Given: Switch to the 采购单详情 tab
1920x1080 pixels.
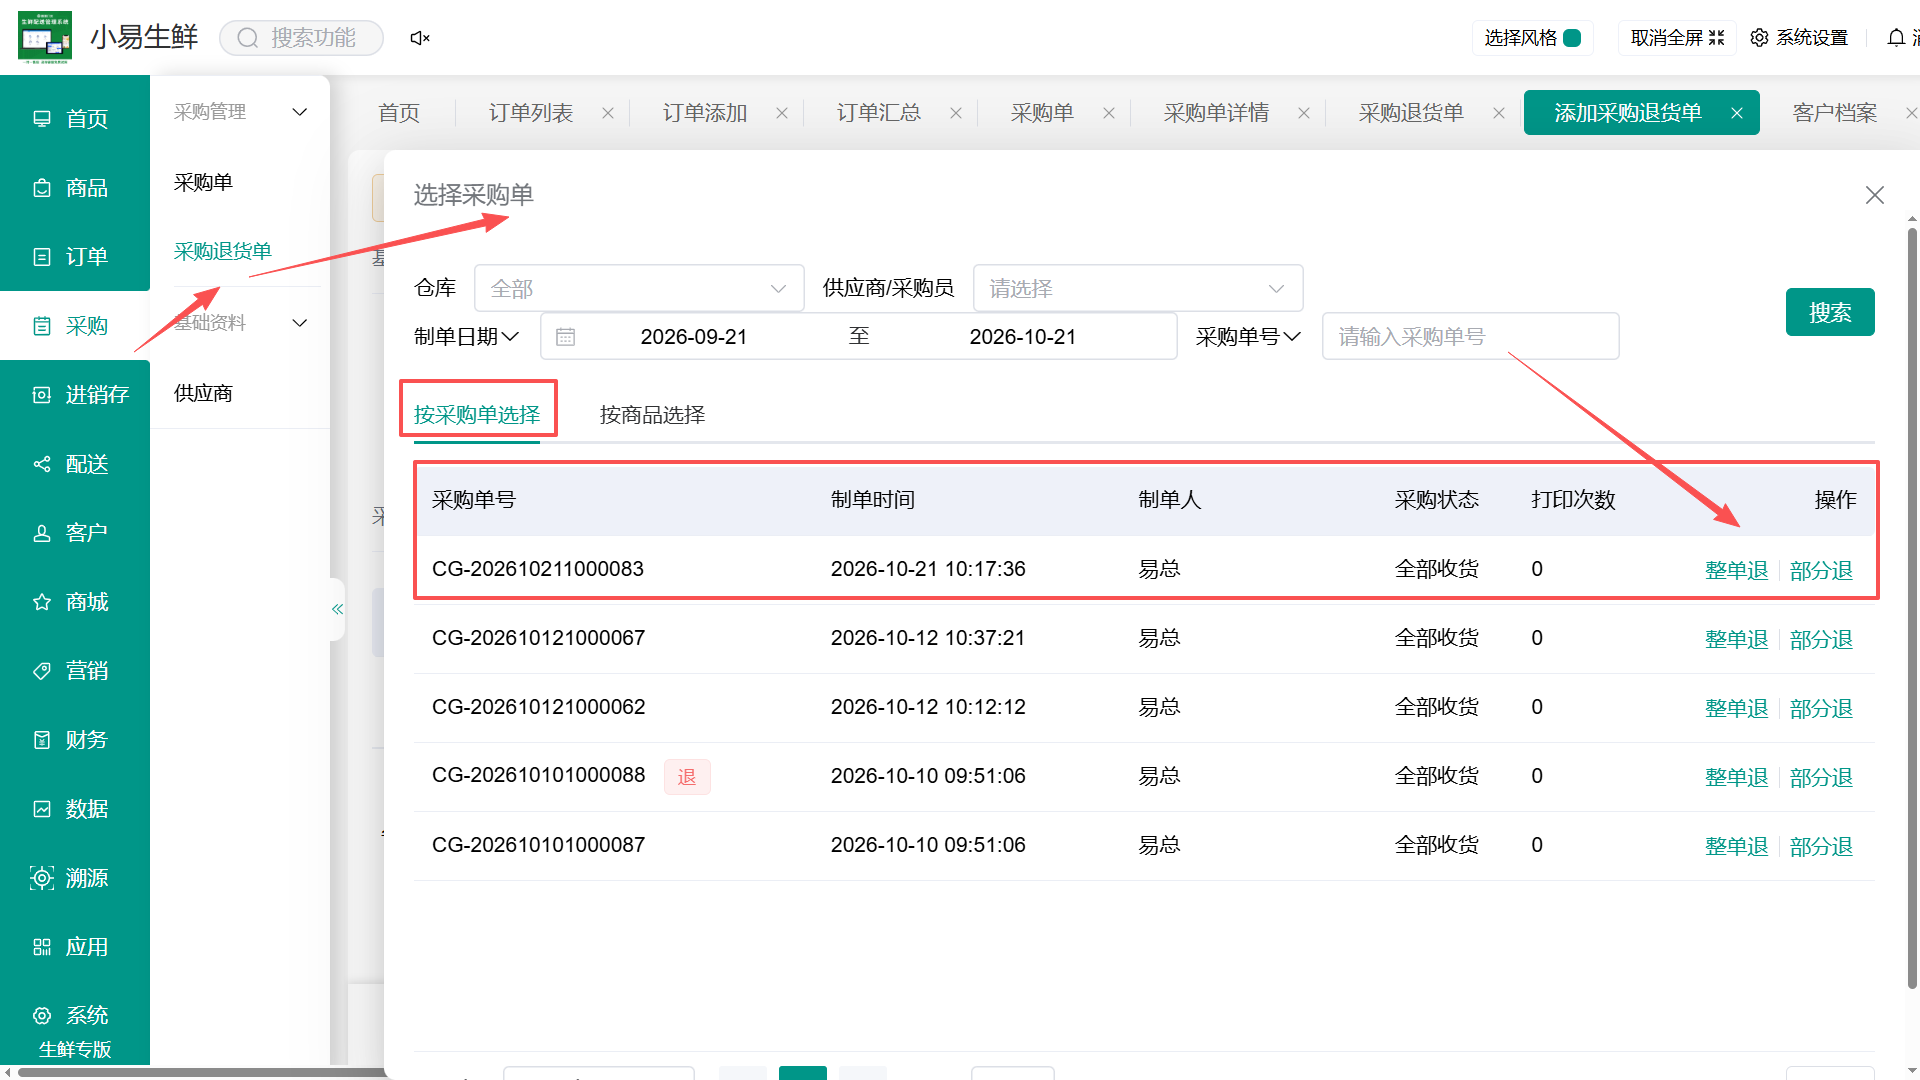Looking at the screenshot, I should point(1216,113).
